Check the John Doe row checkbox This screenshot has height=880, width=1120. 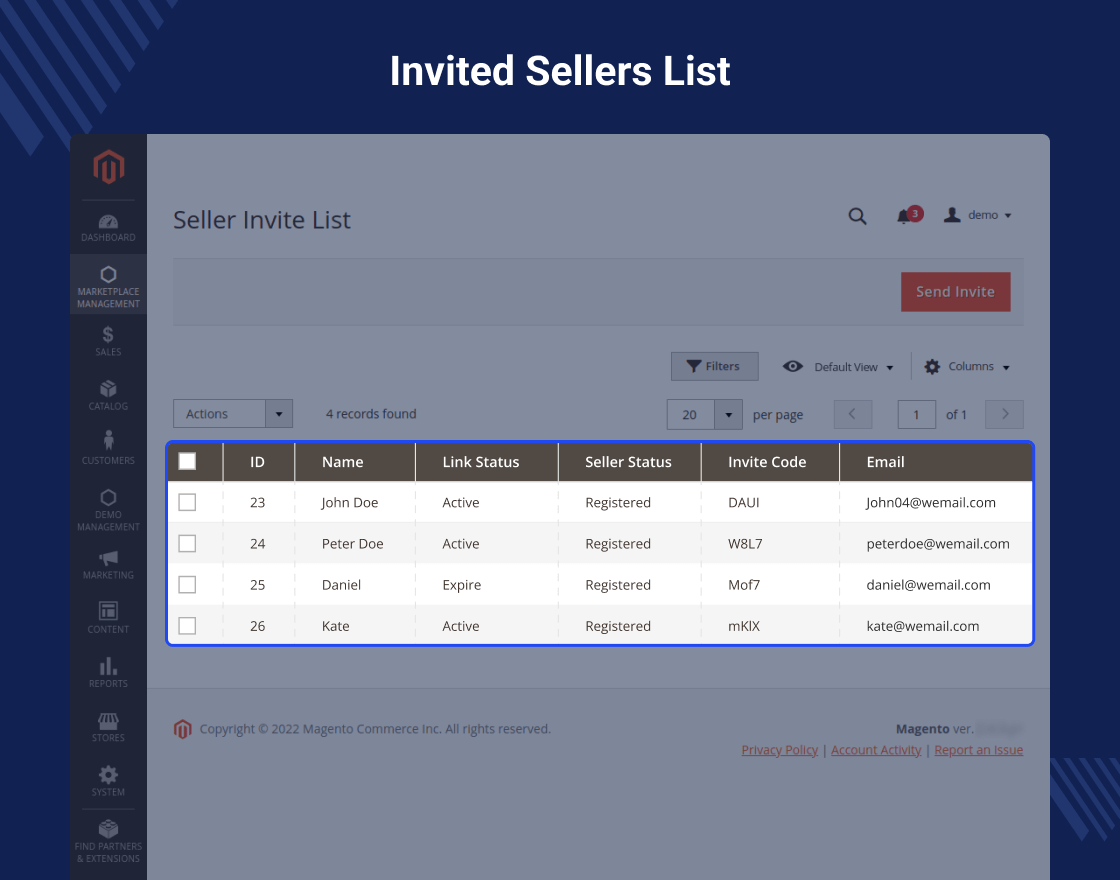pyautogui.click(x=187, y=502)
